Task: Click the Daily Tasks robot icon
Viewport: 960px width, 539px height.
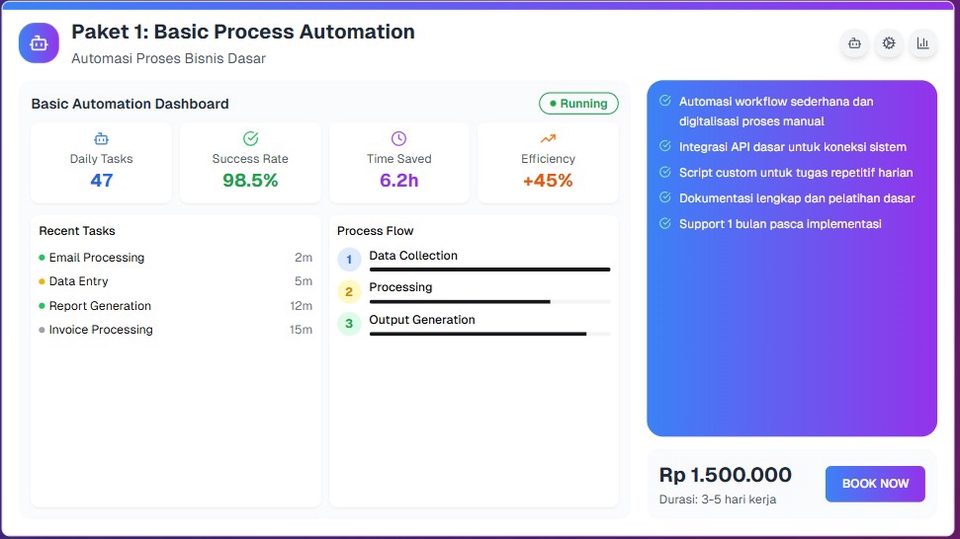Action: pos(101,139)
